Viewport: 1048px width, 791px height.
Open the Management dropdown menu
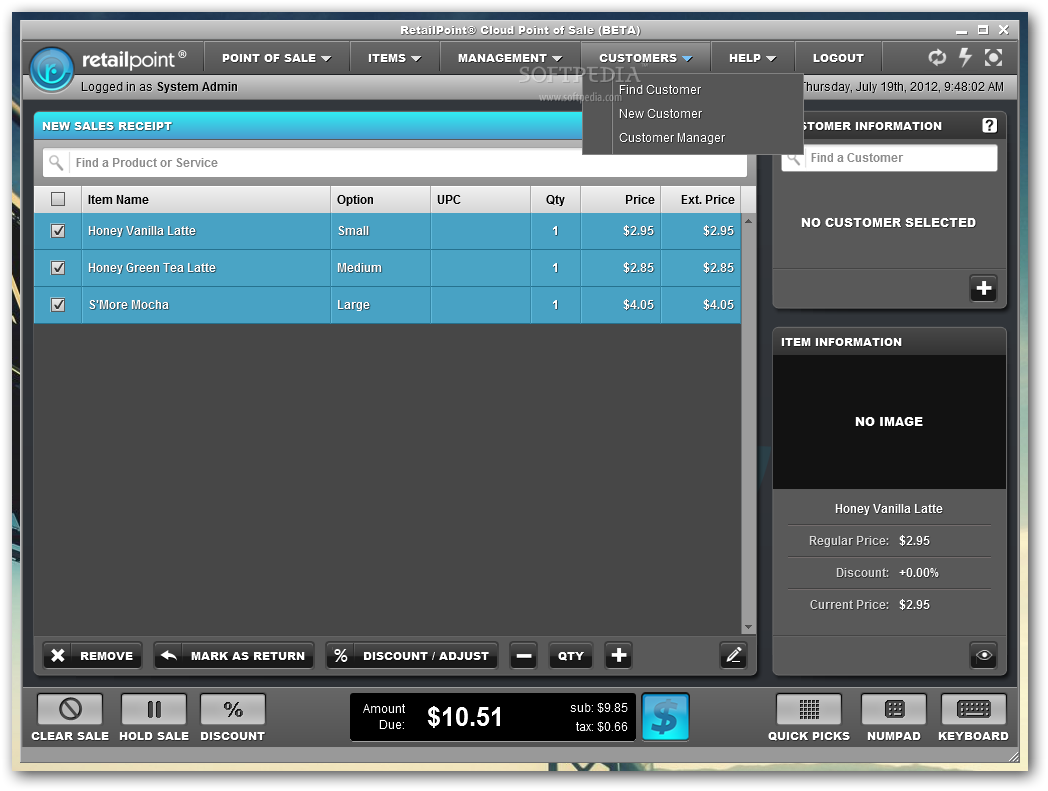(510, 58)
